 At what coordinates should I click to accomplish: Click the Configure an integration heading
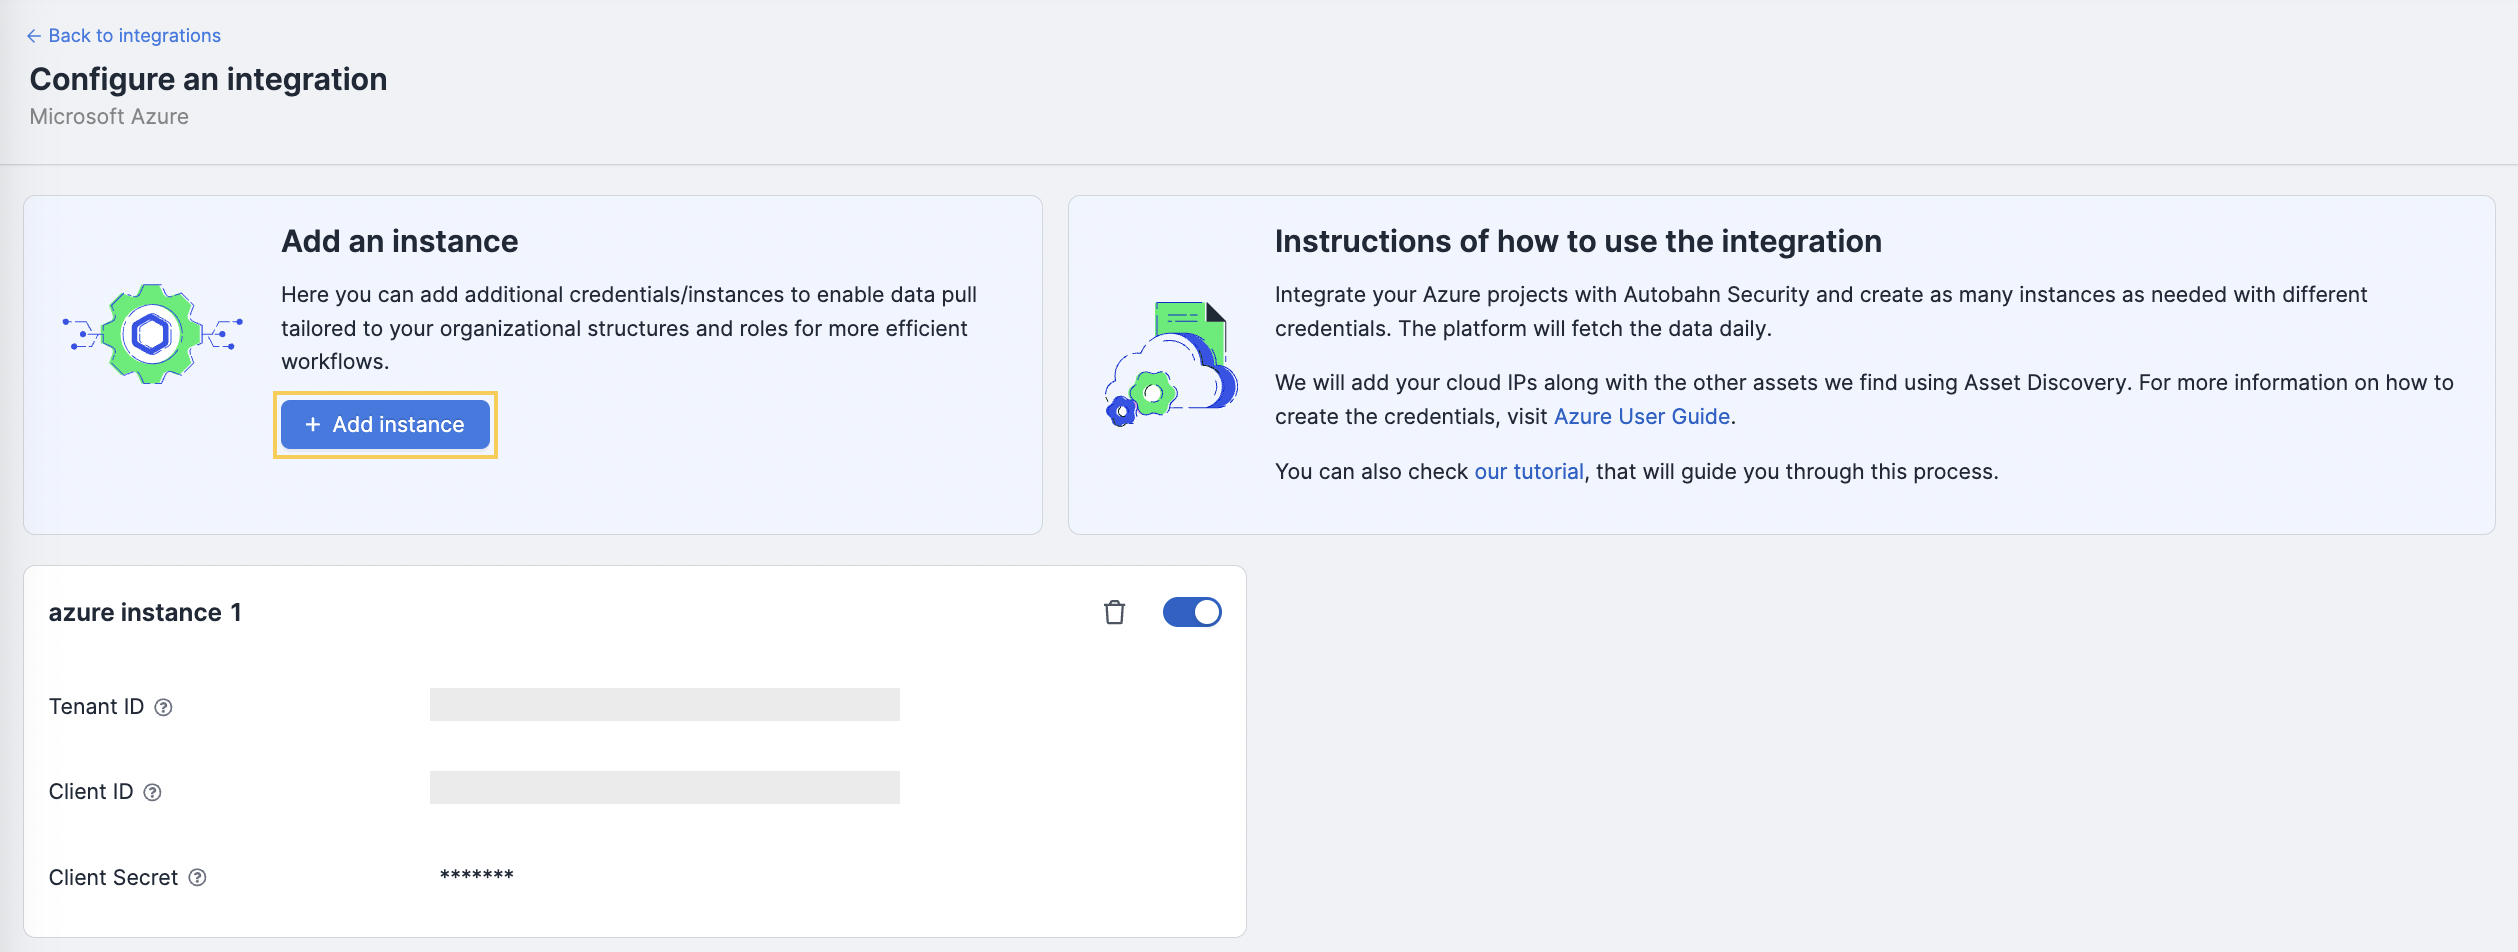tap(208, 79)
